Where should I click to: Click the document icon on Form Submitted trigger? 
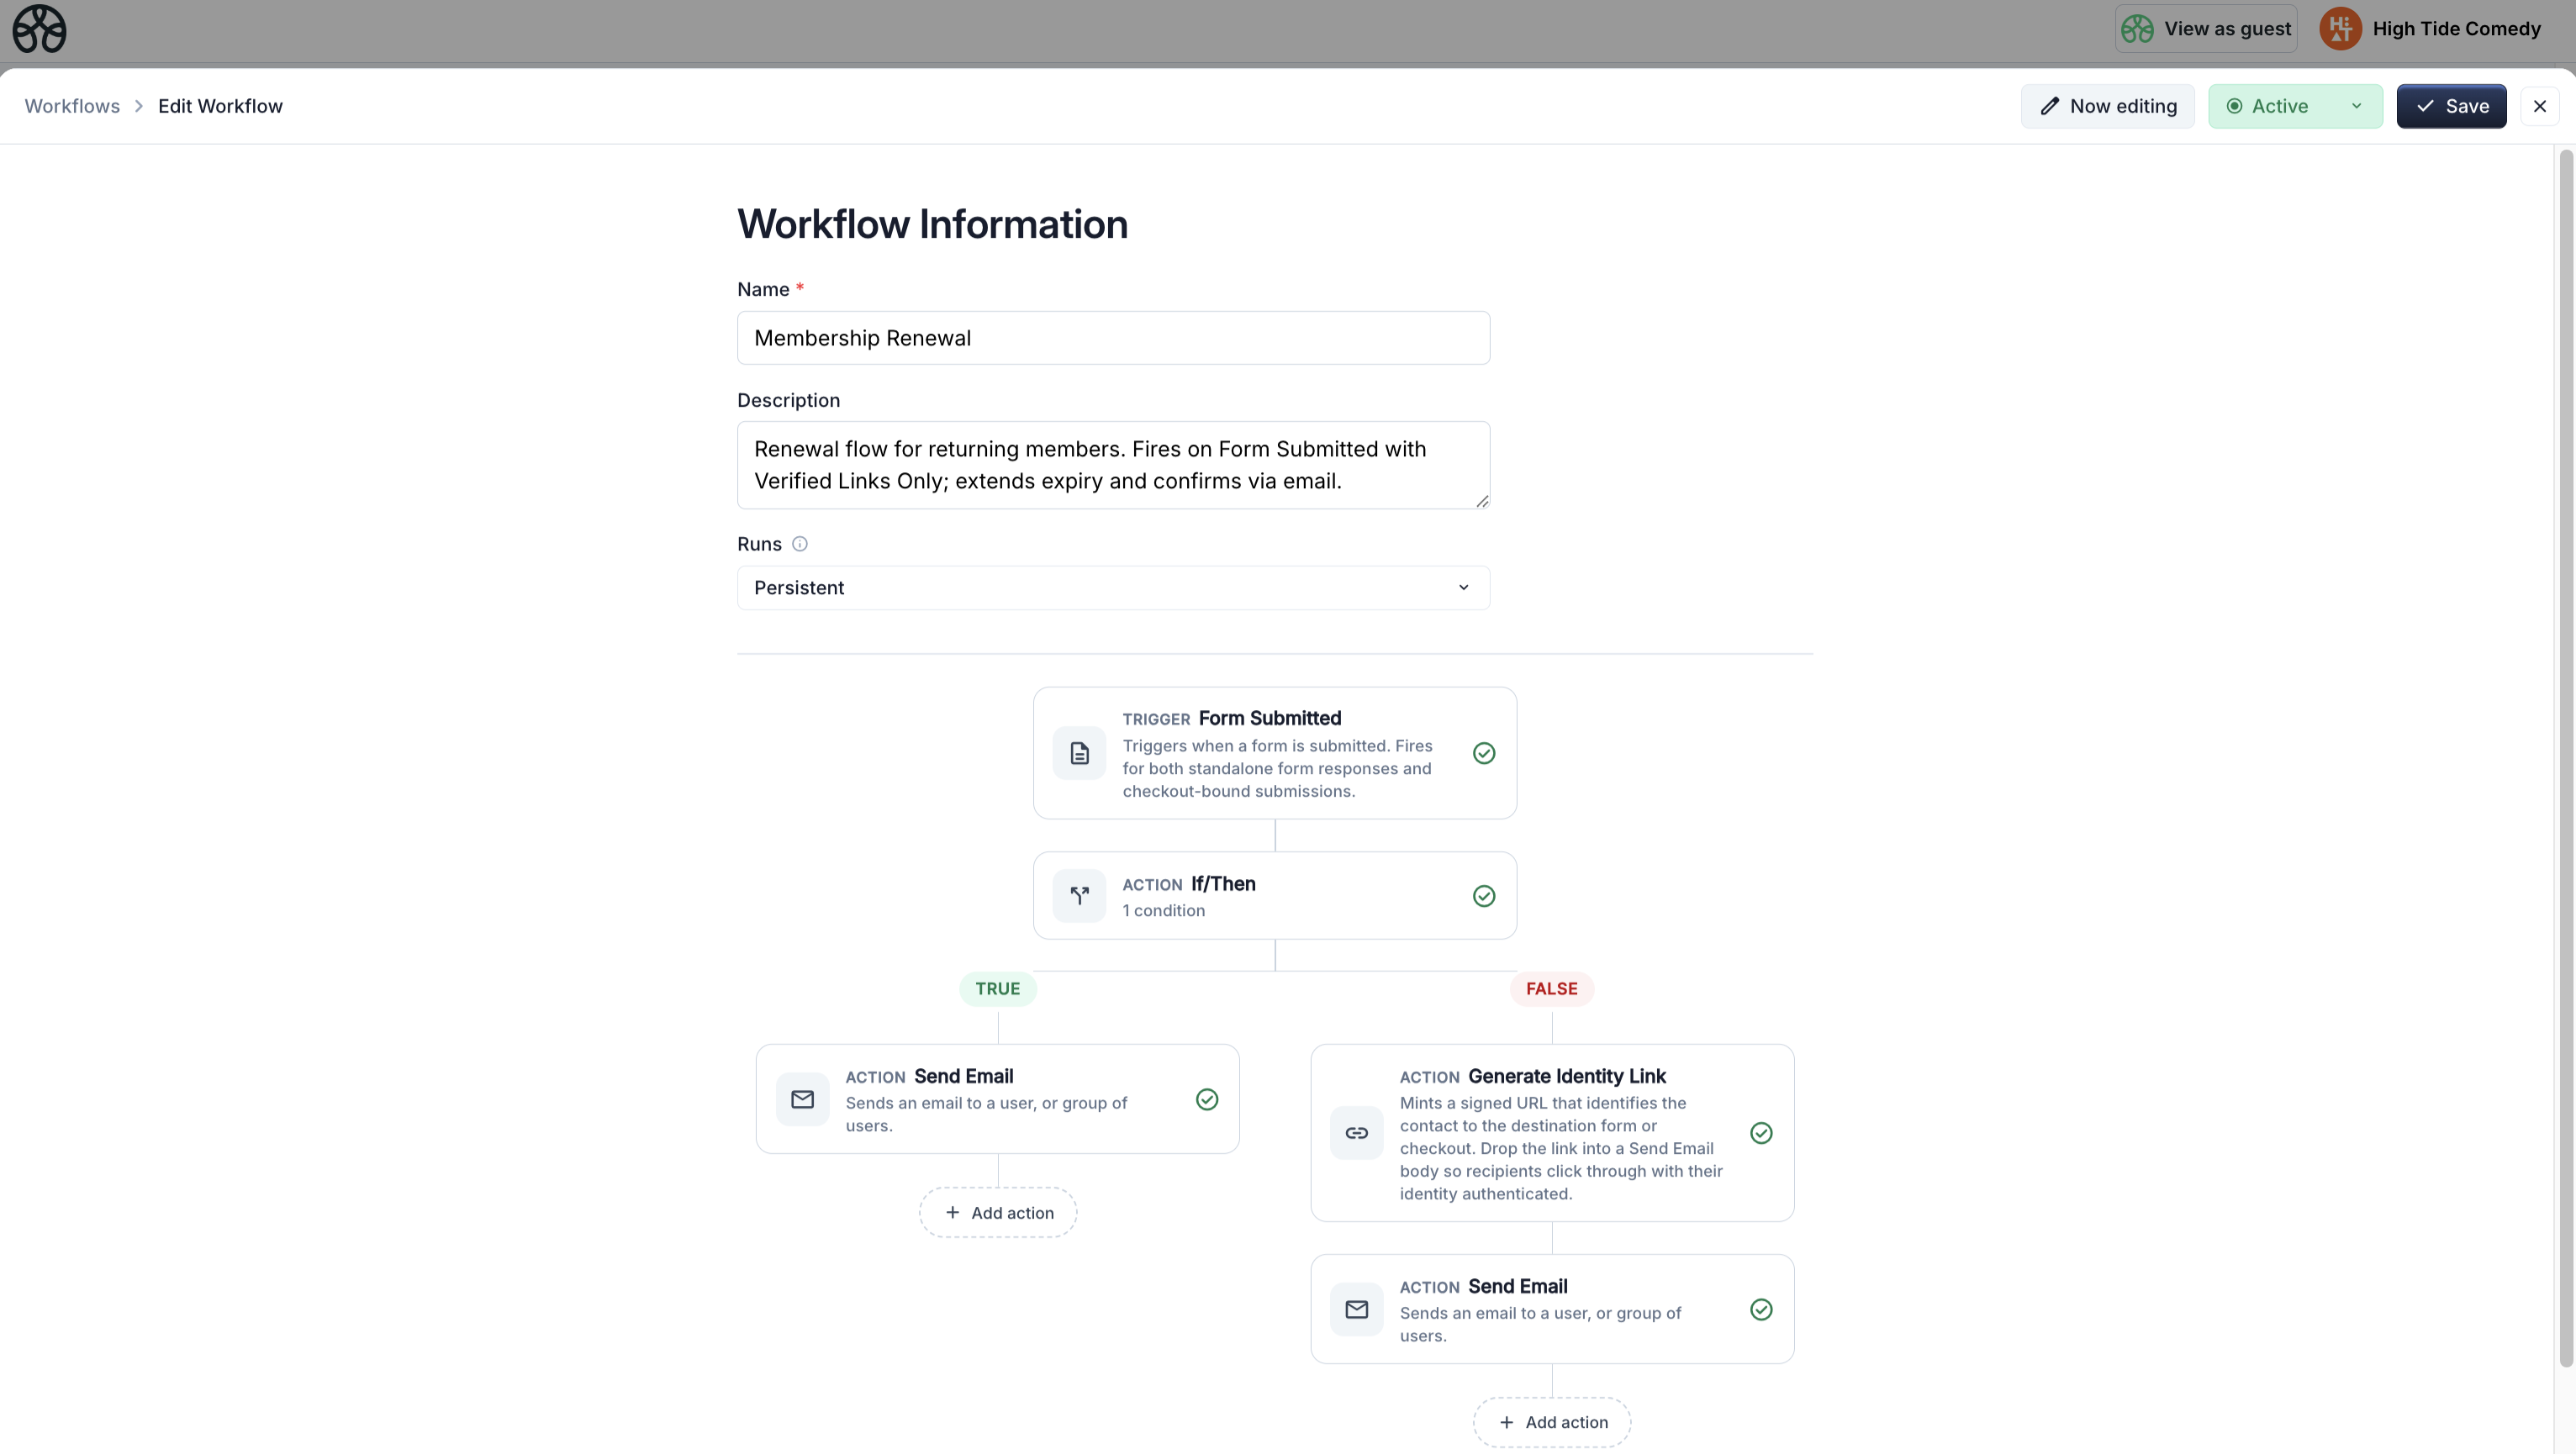[1079, 753]
